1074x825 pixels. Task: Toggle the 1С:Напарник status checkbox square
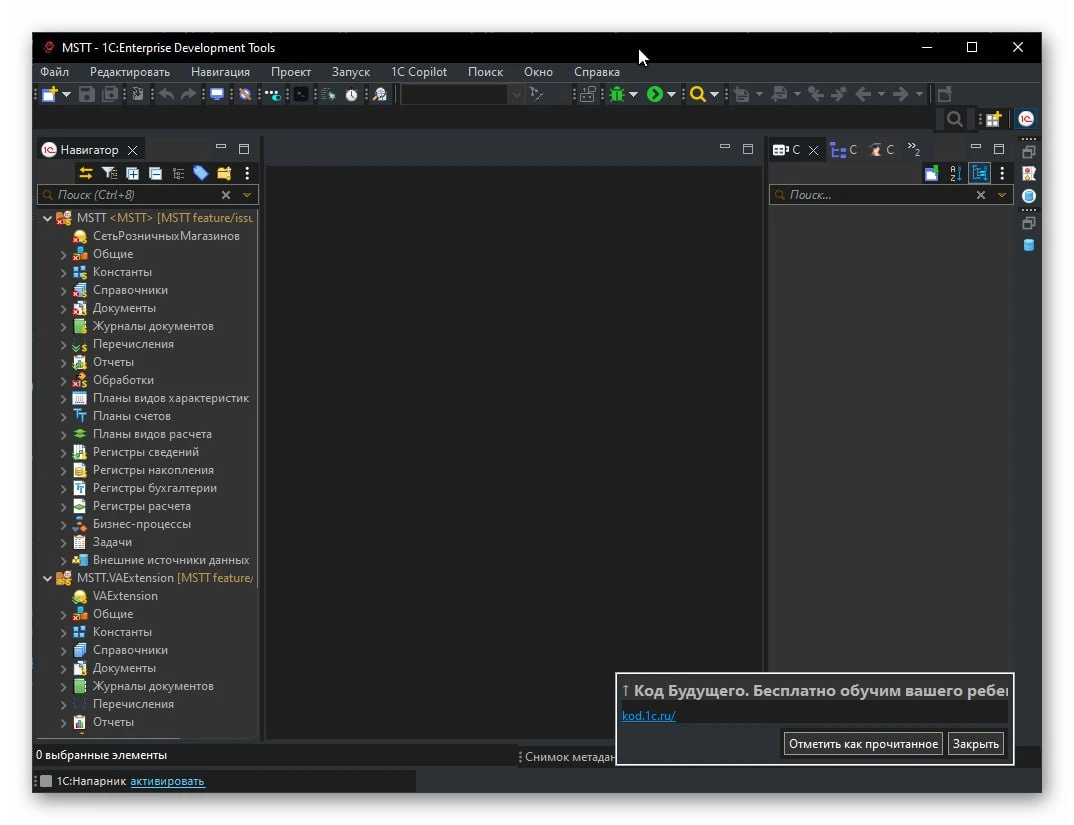(46, 781)
